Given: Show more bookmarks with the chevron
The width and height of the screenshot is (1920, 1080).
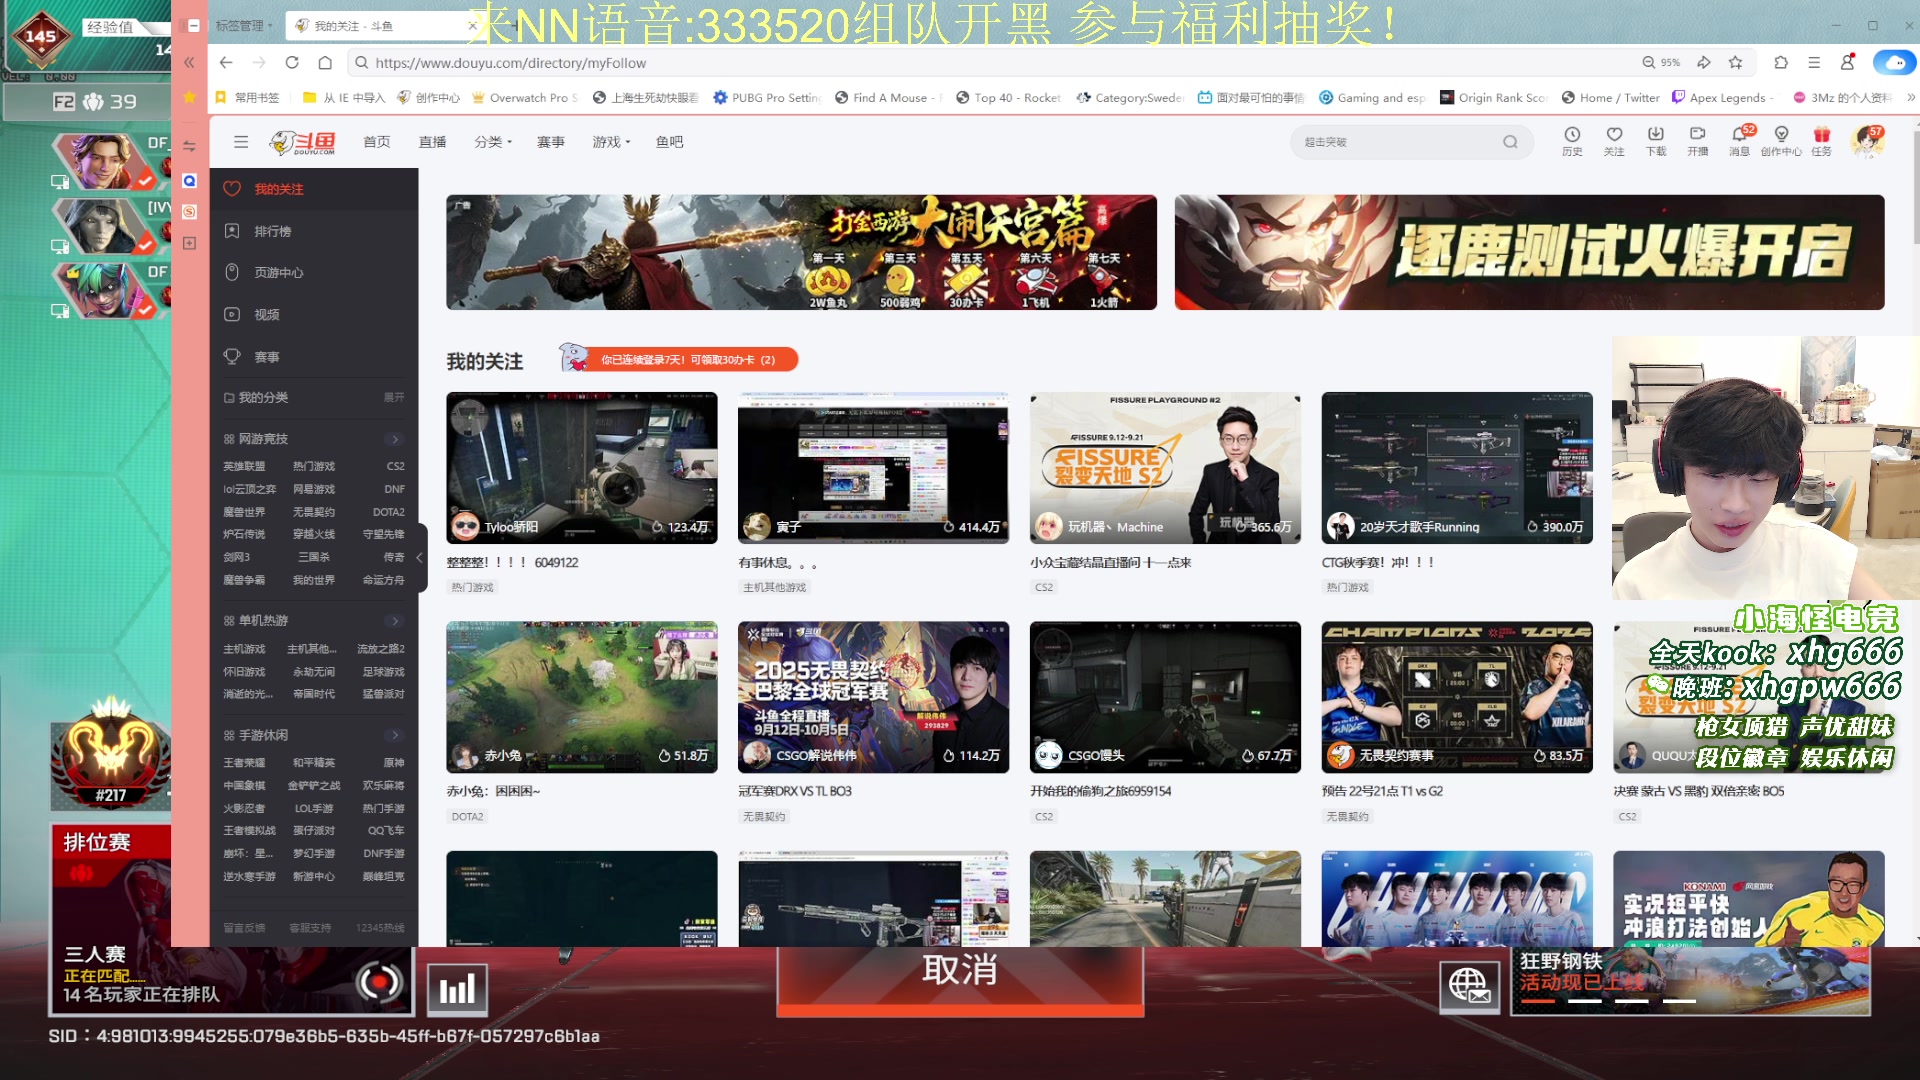Looking at the screenshot, I should coord(1911,97).
